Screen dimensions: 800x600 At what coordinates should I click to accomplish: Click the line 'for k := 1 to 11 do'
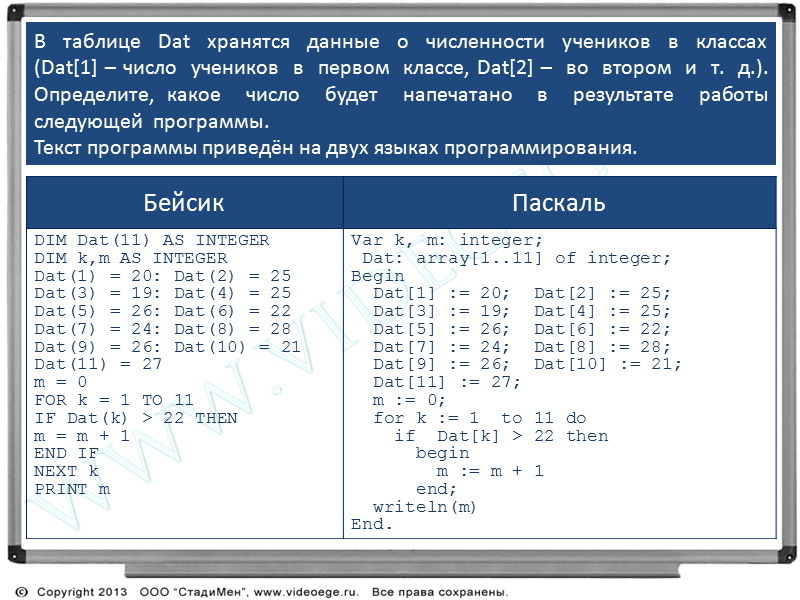click(x=480, y=418)
